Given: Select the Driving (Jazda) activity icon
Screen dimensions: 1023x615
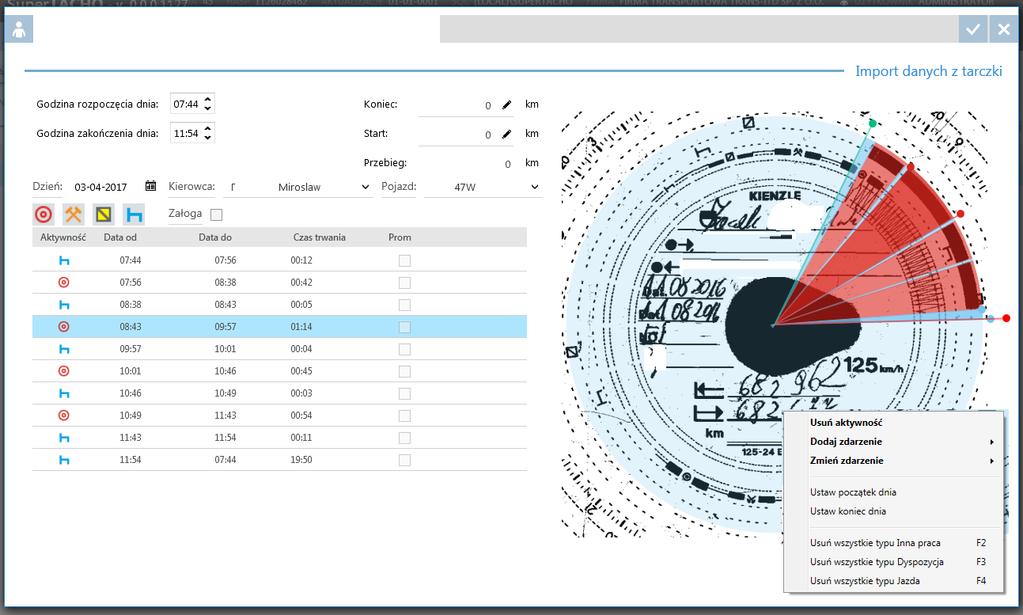Looking at the screenshot, I should (44, 214).
